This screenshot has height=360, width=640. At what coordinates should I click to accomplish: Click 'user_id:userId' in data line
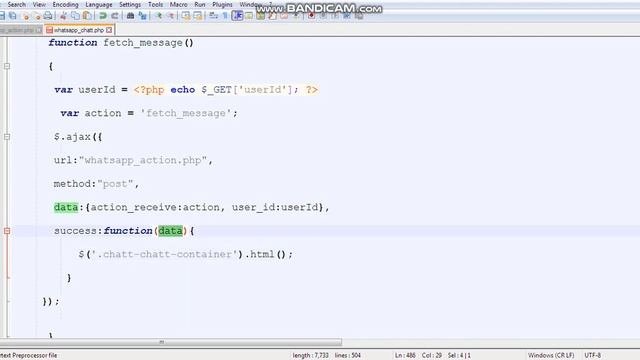pyautogui.click(x=275, y=207)
